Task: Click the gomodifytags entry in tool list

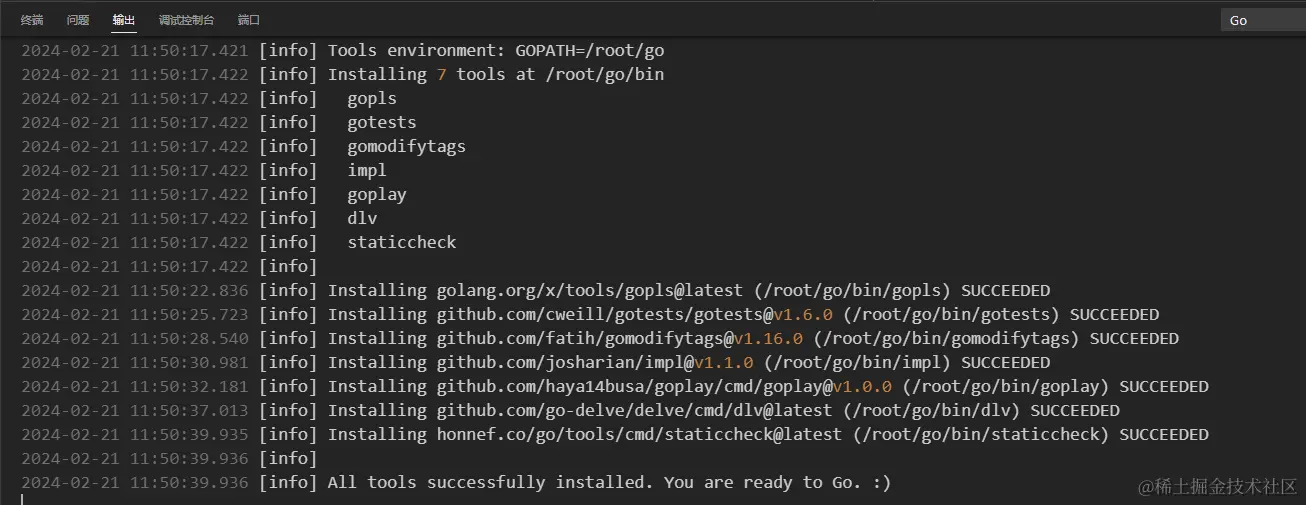Action: [x=407, y=146]
